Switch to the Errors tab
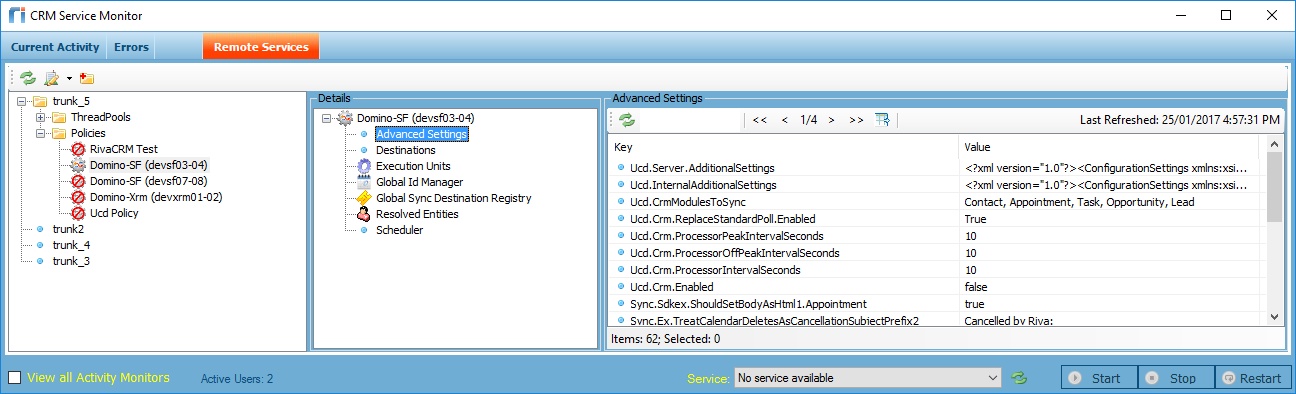1296x394 pixels. coord(131,47)
